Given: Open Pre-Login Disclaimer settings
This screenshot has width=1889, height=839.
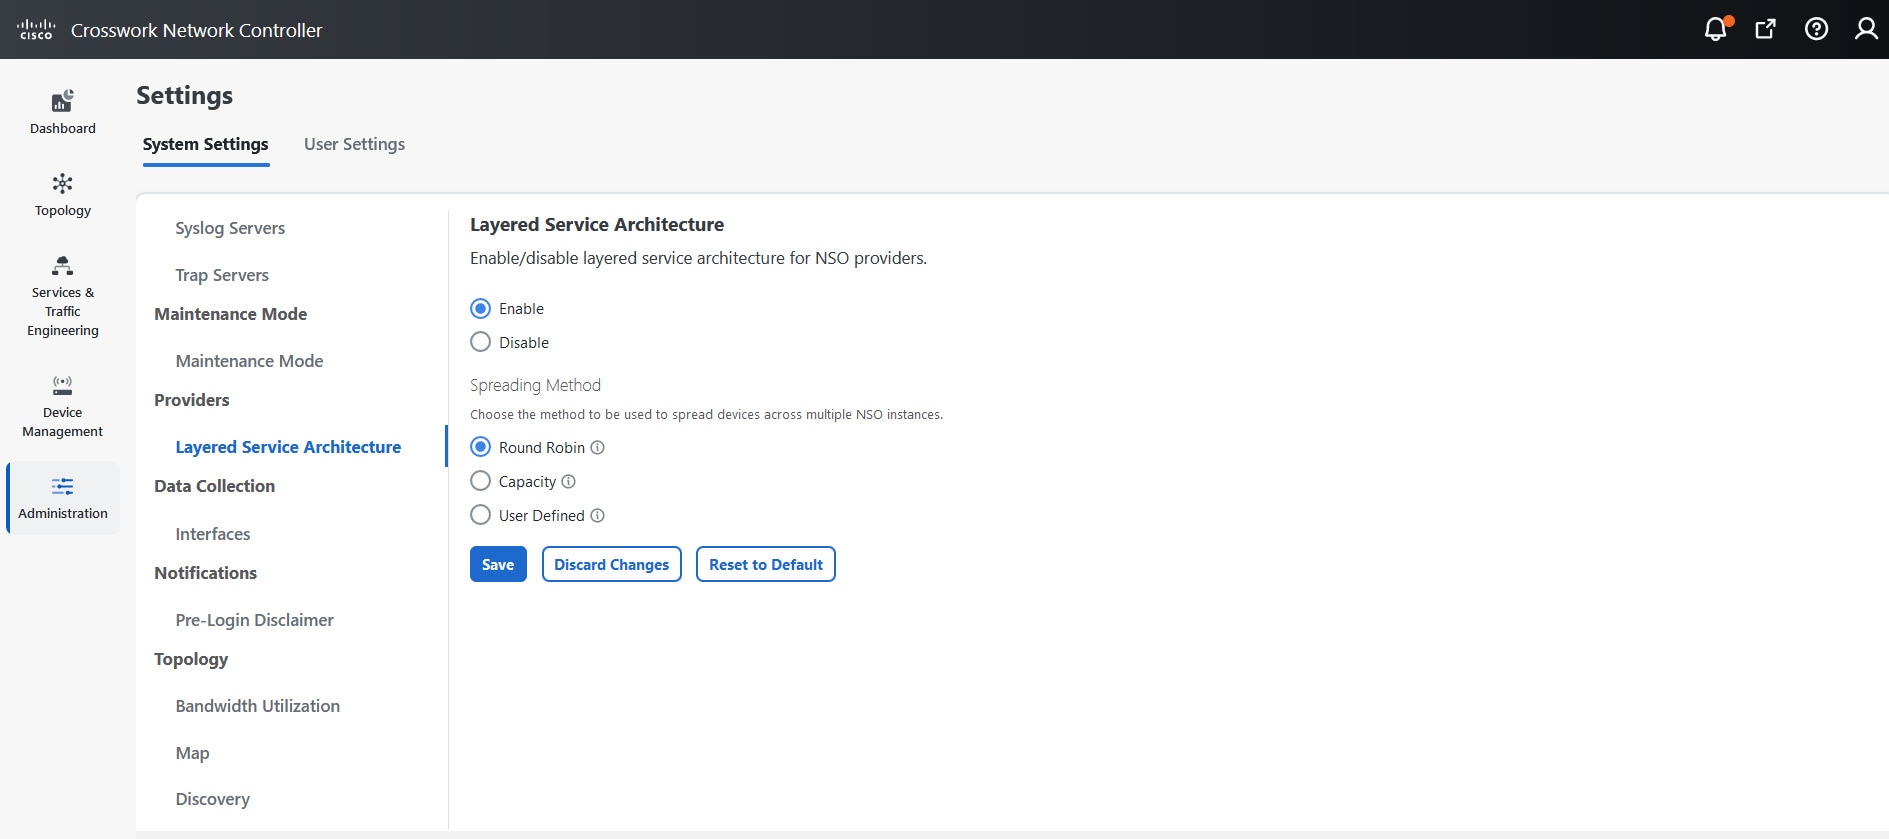Looking at the screenshot, I should tap(254, 620).
